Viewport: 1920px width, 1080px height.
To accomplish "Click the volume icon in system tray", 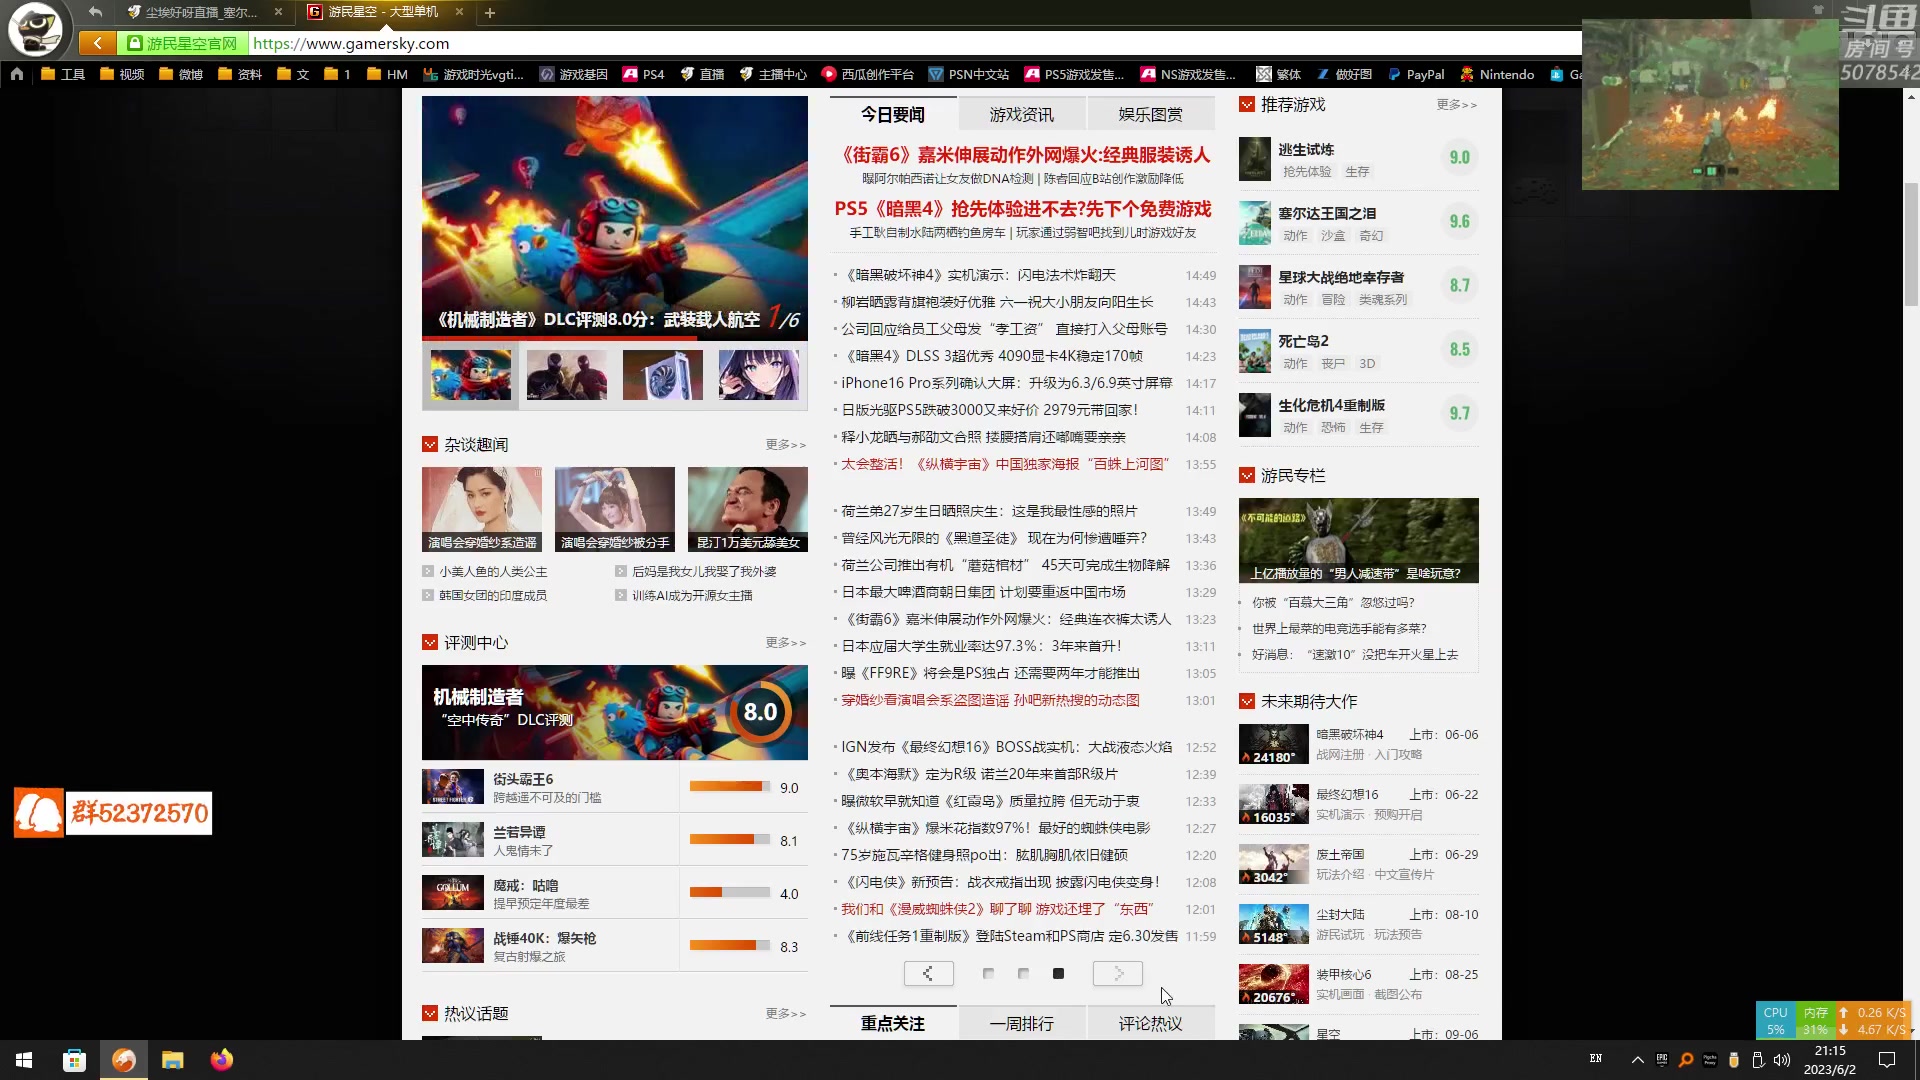I will click(1781, 1060).
